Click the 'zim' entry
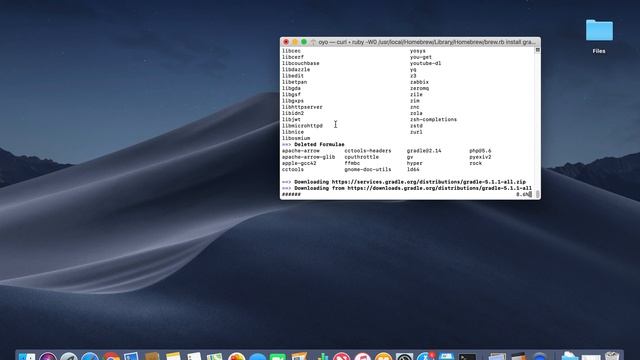This screenshot has height=360, width=640. pos(415,101)
